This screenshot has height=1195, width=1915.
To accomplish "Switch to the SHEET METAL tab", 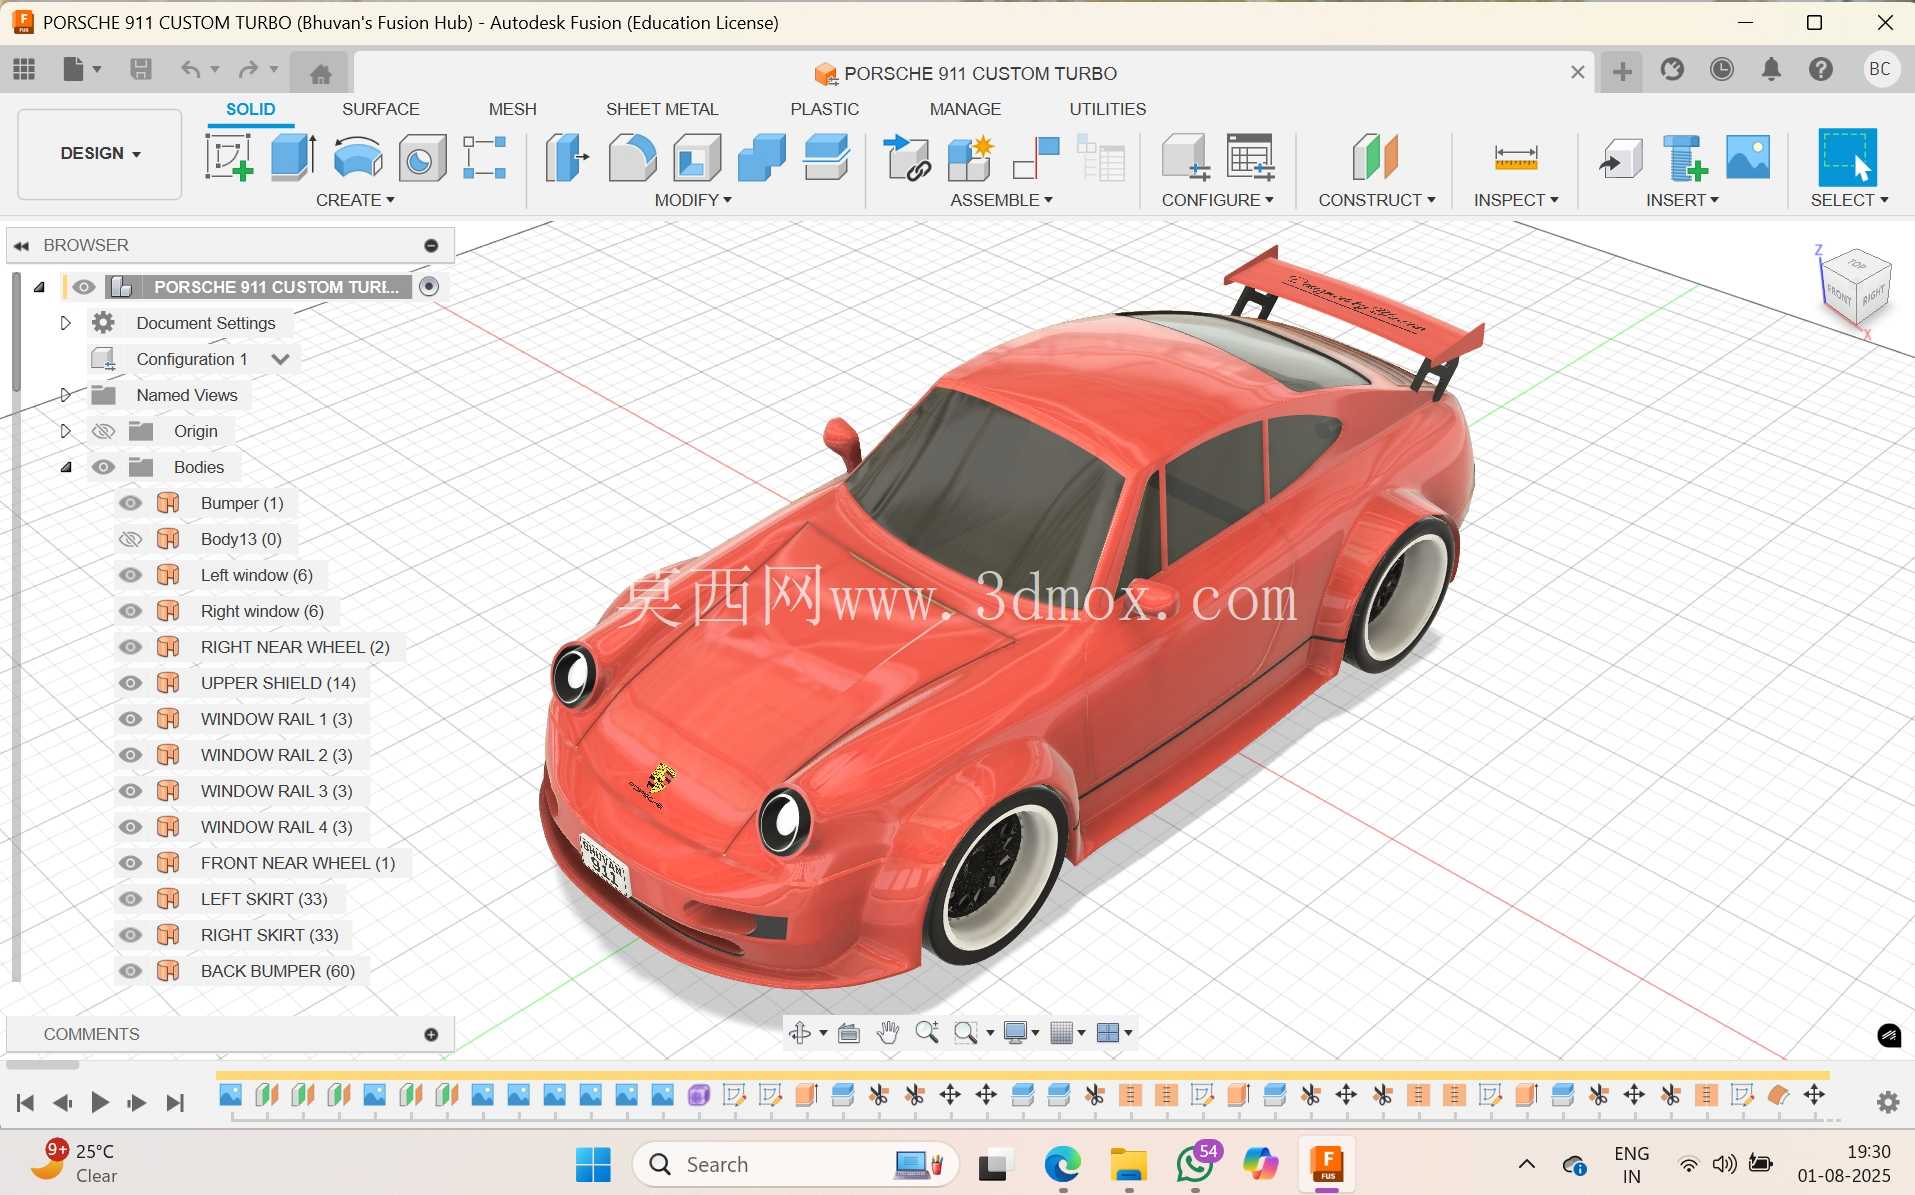I will [662, 109].
